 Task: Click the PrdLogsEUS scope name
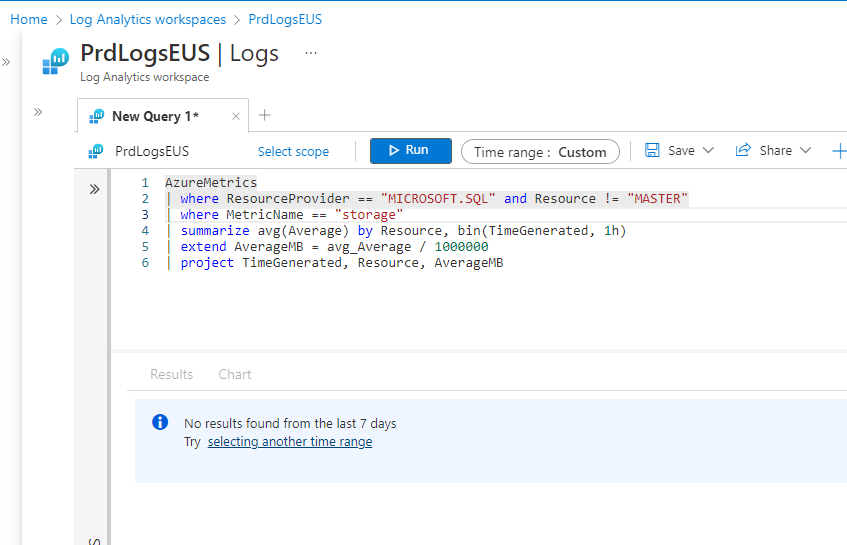pyautogui.click(x=152, y=151)
